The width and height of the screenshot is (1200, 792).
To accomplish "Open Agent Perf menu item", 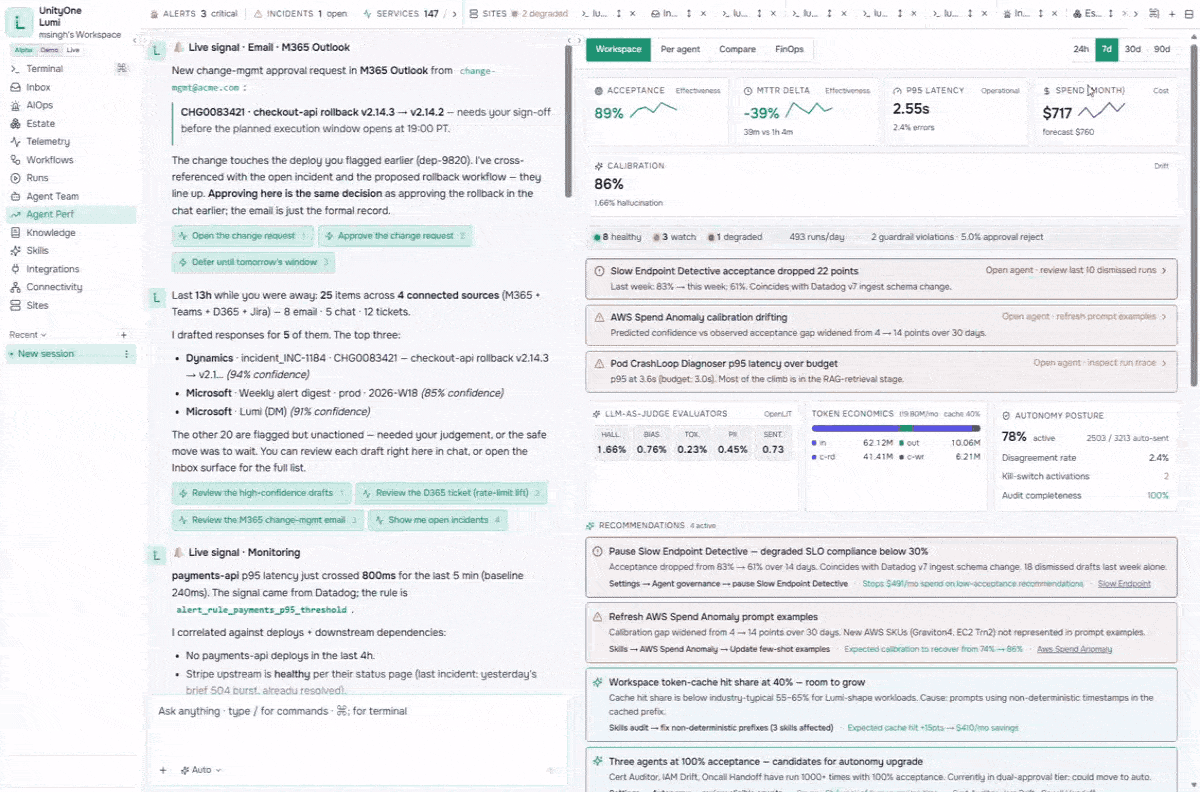I will (69, 214).
